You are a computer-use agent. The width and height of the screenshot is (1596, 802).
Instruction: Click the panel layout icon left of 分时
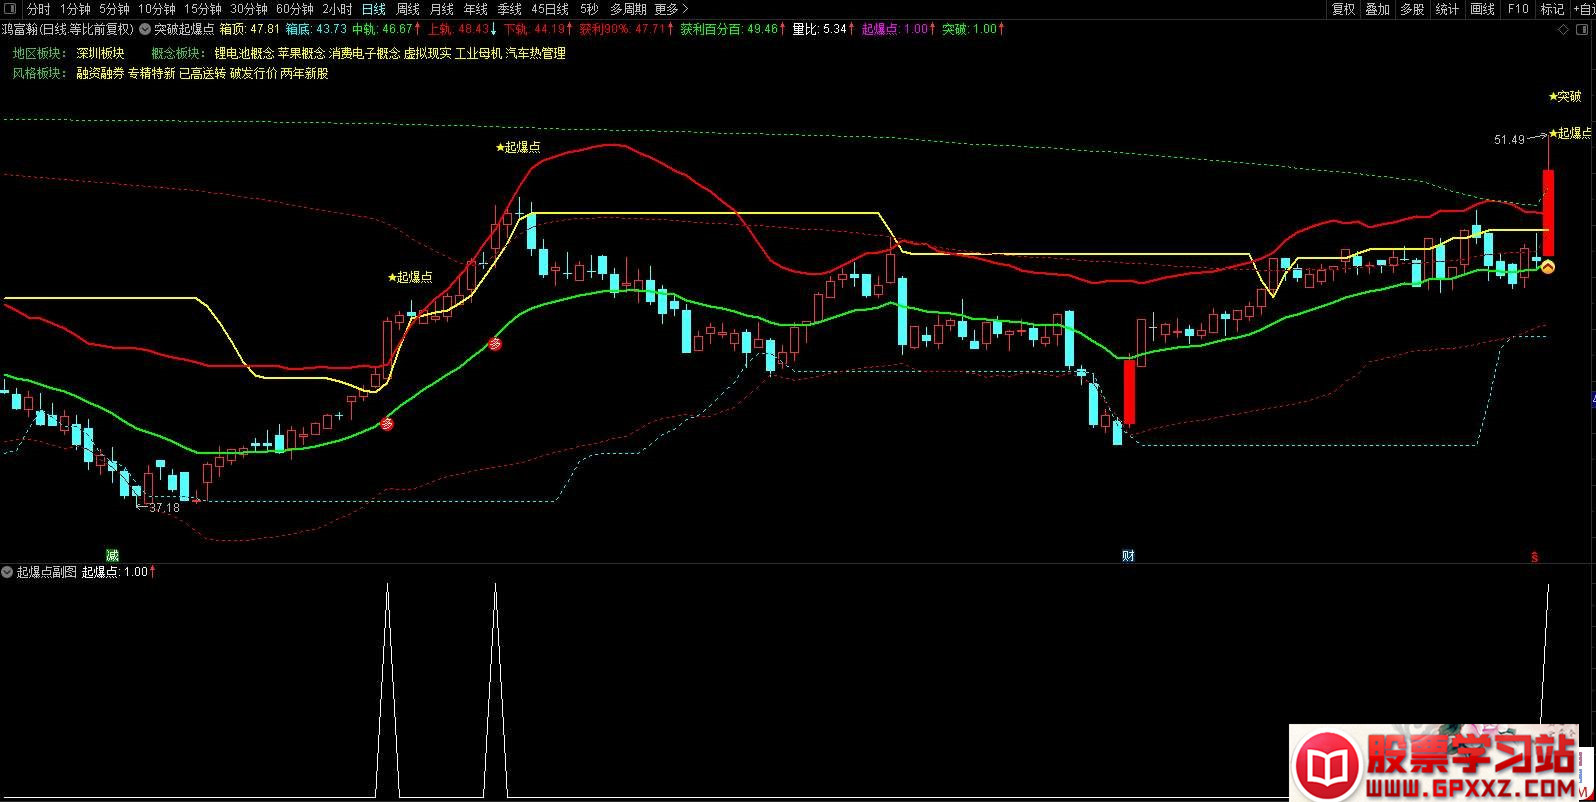(12, 9)
